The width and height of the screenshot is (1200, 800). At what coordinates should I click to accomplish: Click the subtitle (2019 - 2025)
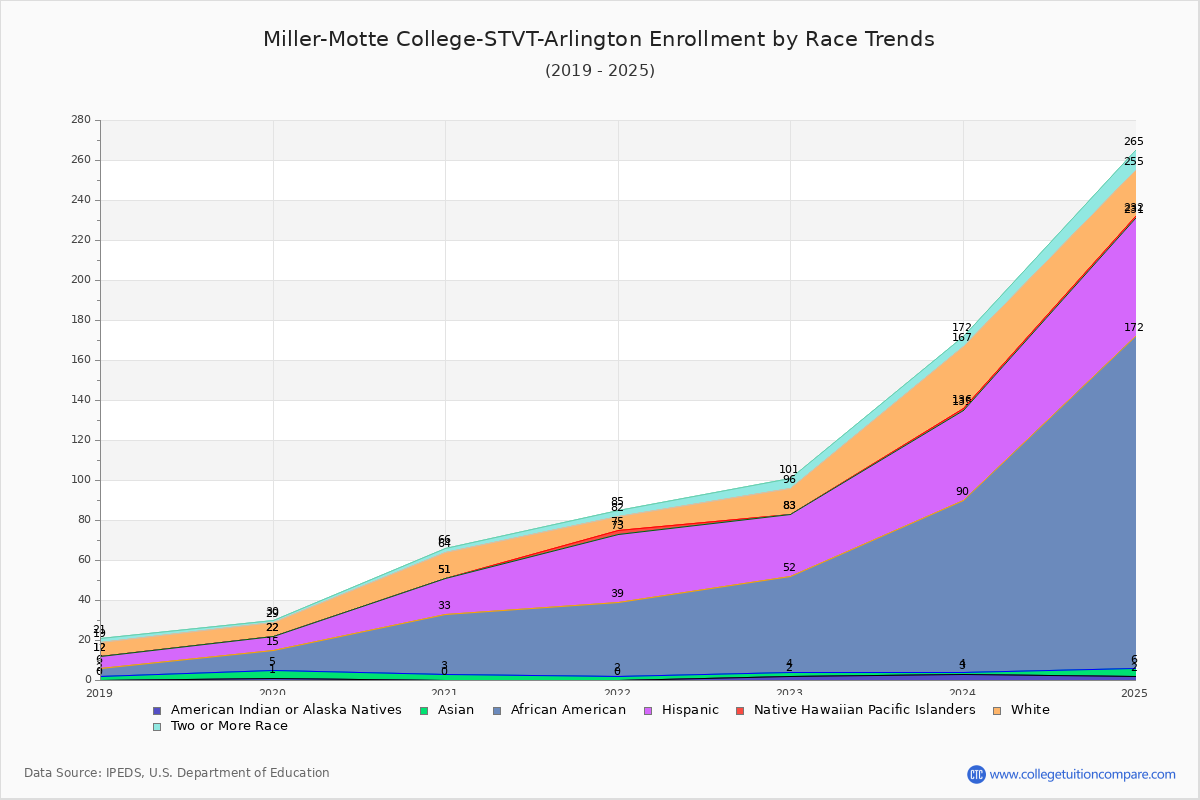pos(600,70)
